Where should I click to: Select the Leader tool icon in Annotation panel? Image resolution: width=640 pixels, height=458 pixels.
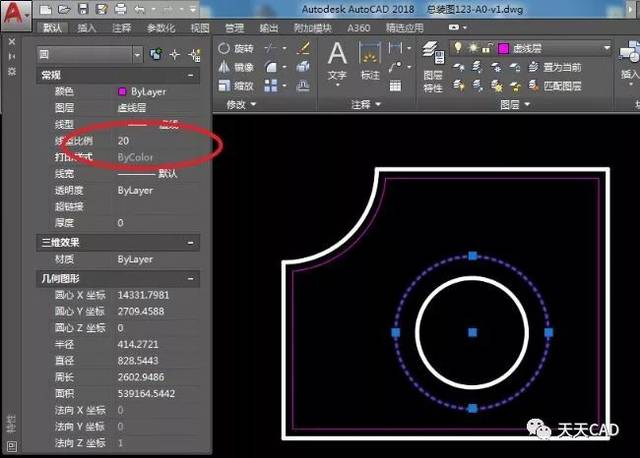(395, 67)
